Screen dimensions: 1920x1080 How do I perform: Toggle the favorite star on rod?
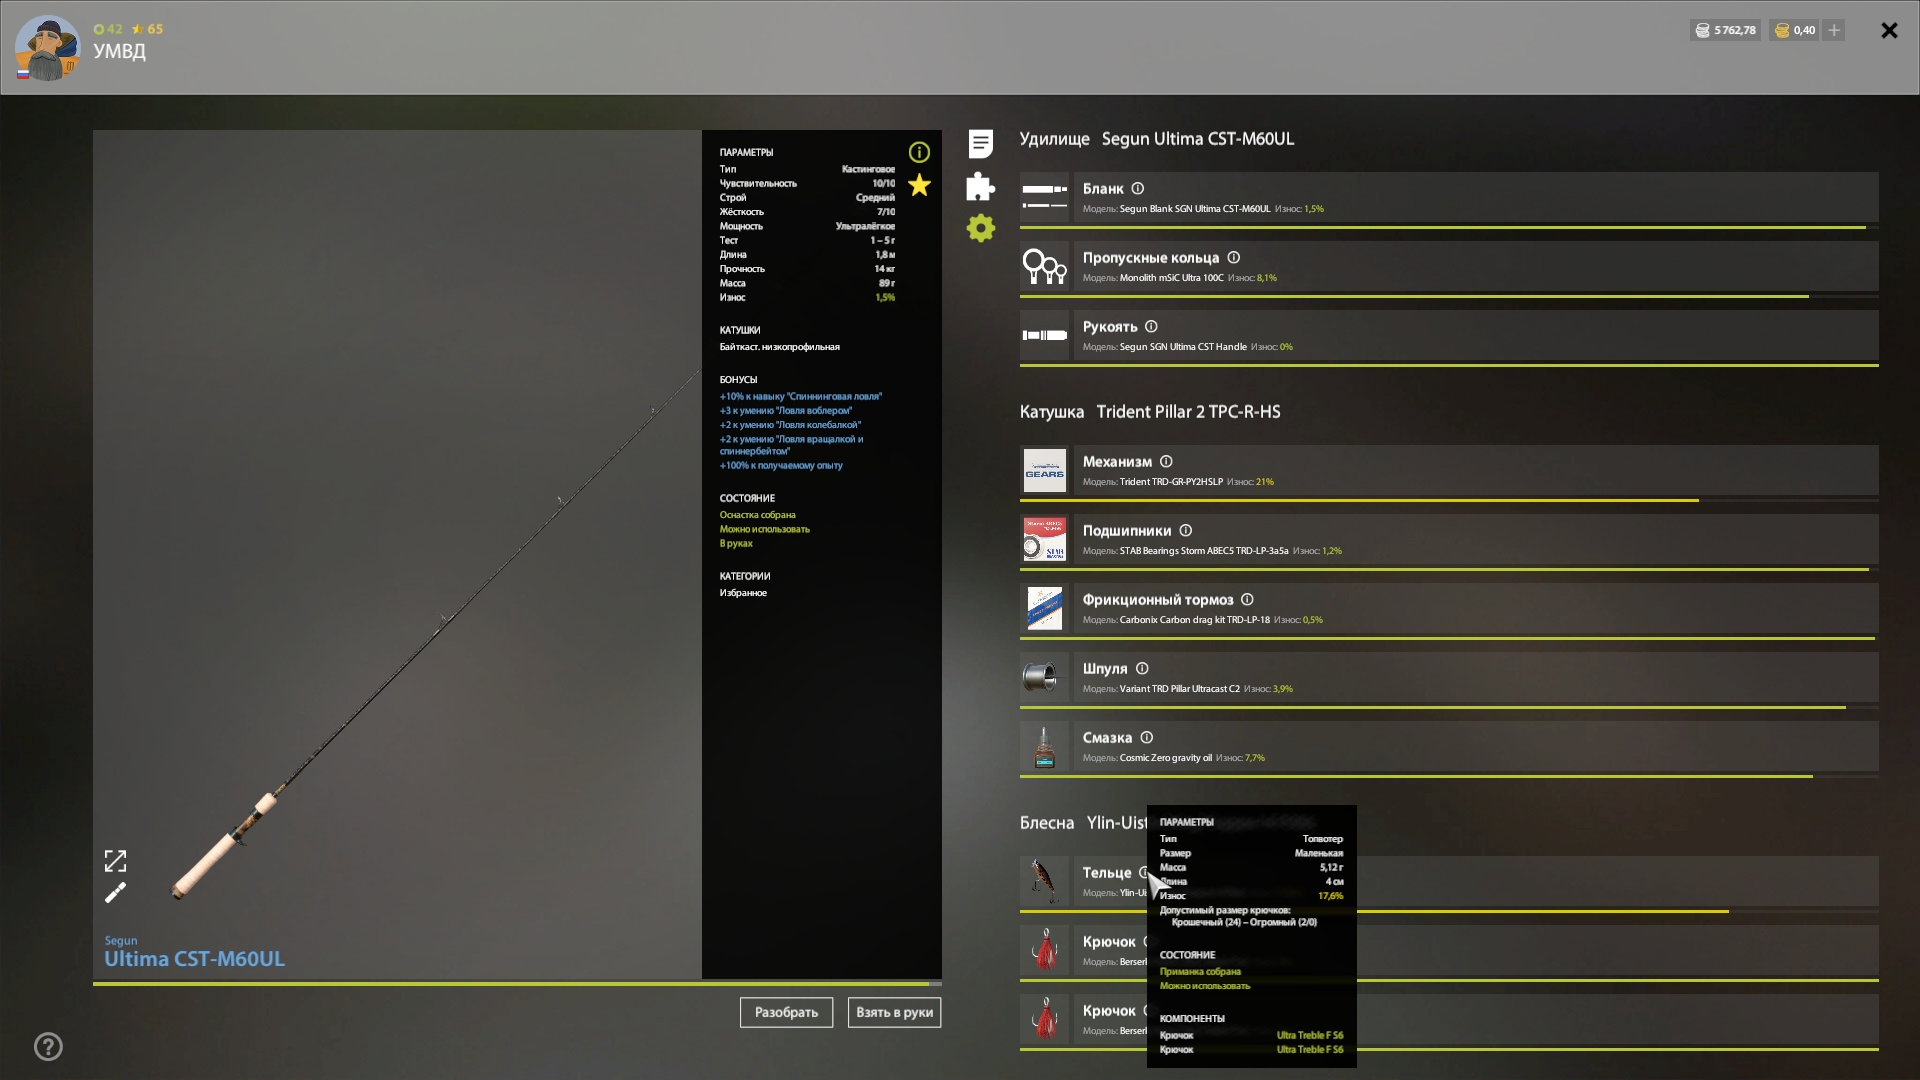[919, 185]
